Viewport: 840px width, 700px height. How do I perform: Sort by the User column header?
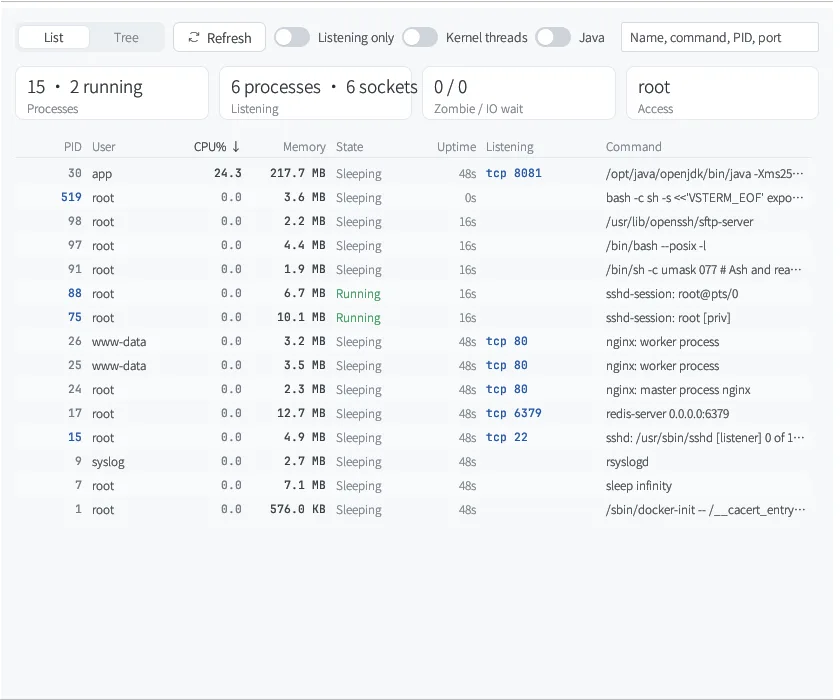(x=103, y=147)
